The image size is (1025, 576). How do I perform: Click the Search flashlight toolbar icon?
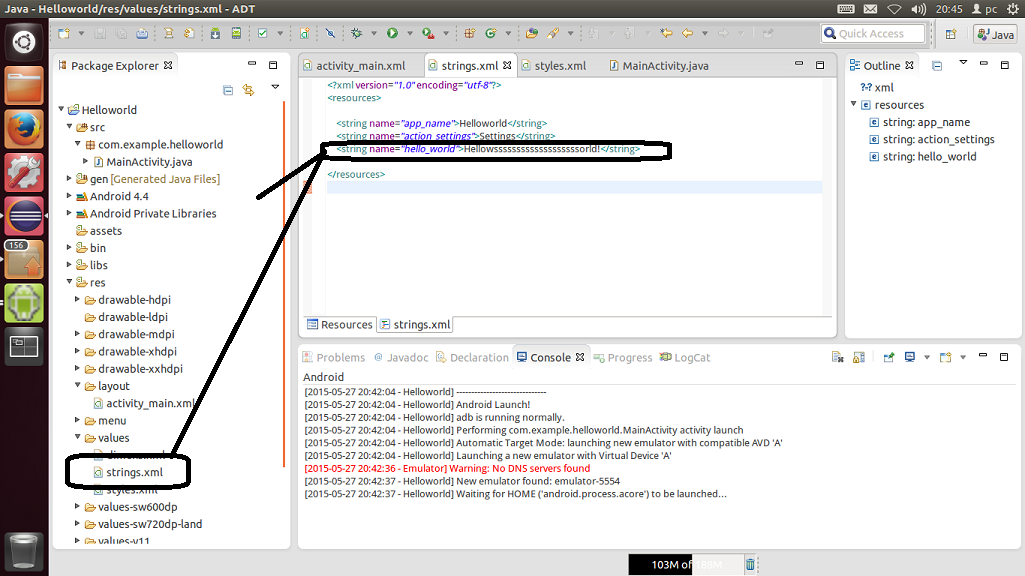[553, 33]
